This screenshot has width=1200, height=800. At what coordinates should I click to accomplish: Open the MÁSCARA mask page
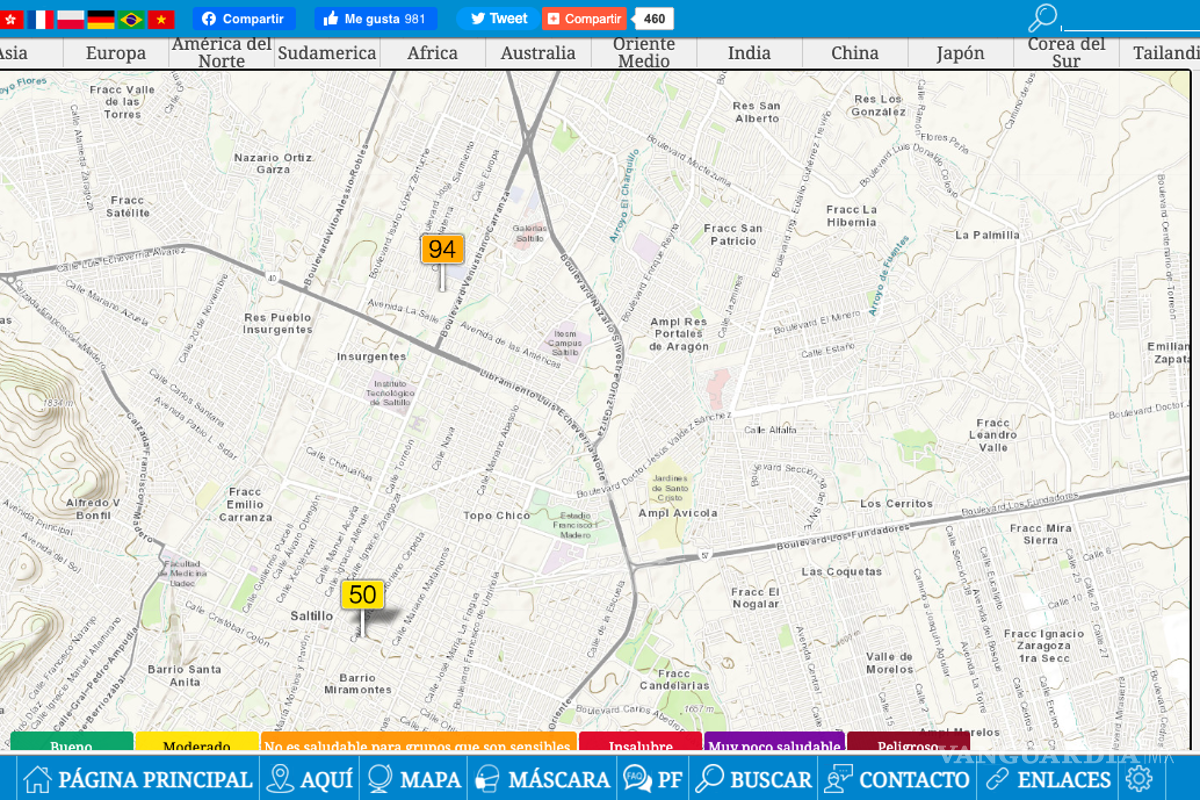tap(546, 779)
